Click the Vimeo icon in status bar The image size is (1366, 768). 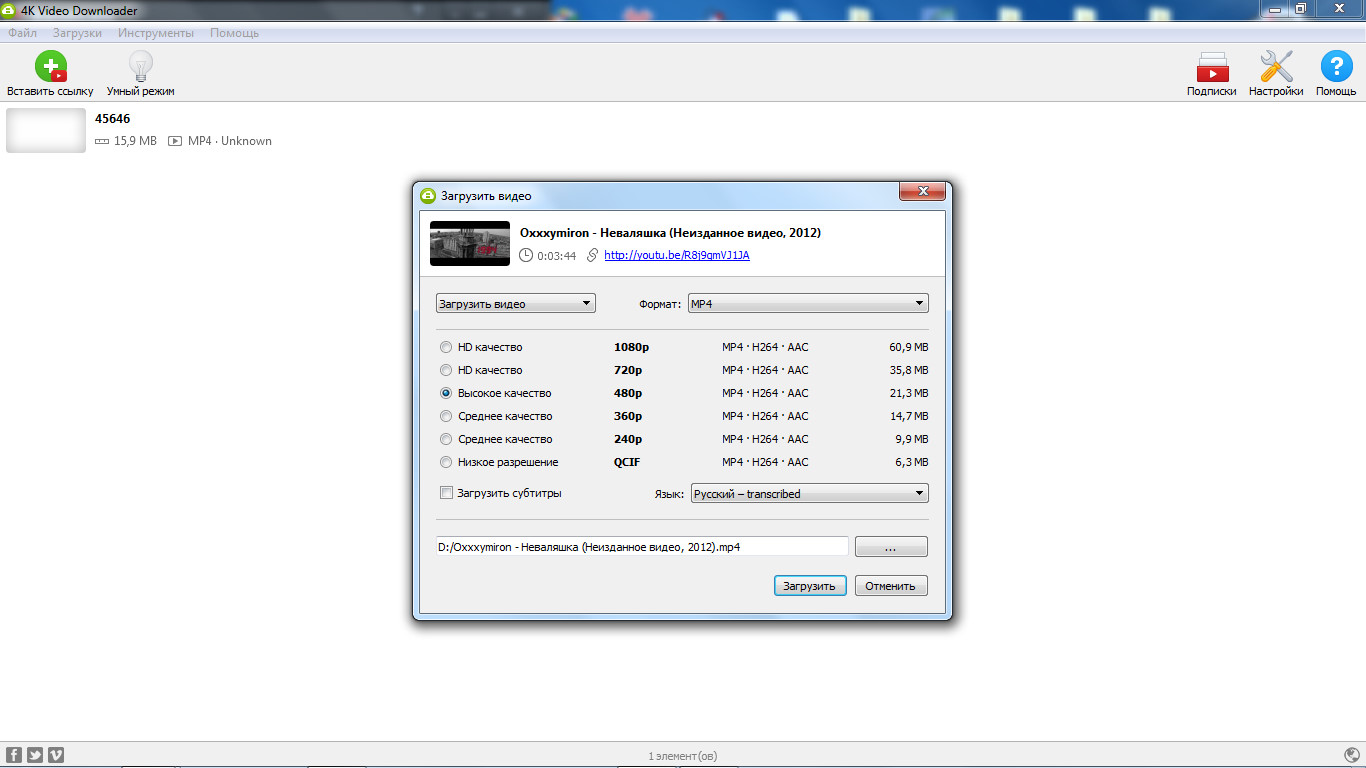(x=56, y=755)
